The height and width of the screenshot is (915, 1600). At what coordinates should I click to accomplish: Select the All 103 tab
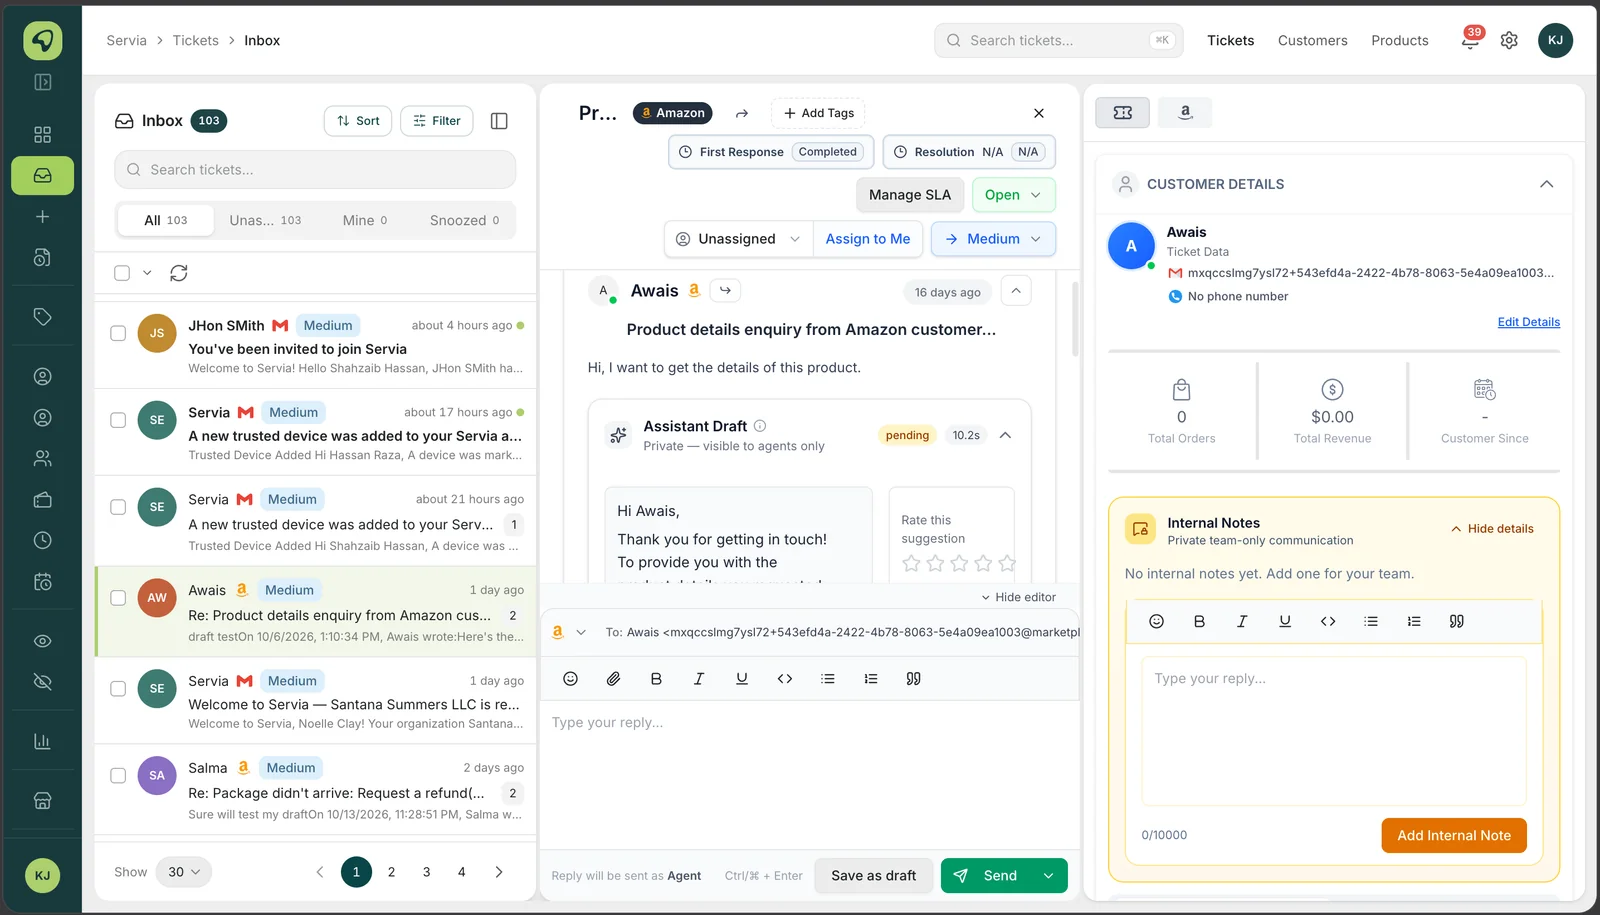(x=165, y=220)
